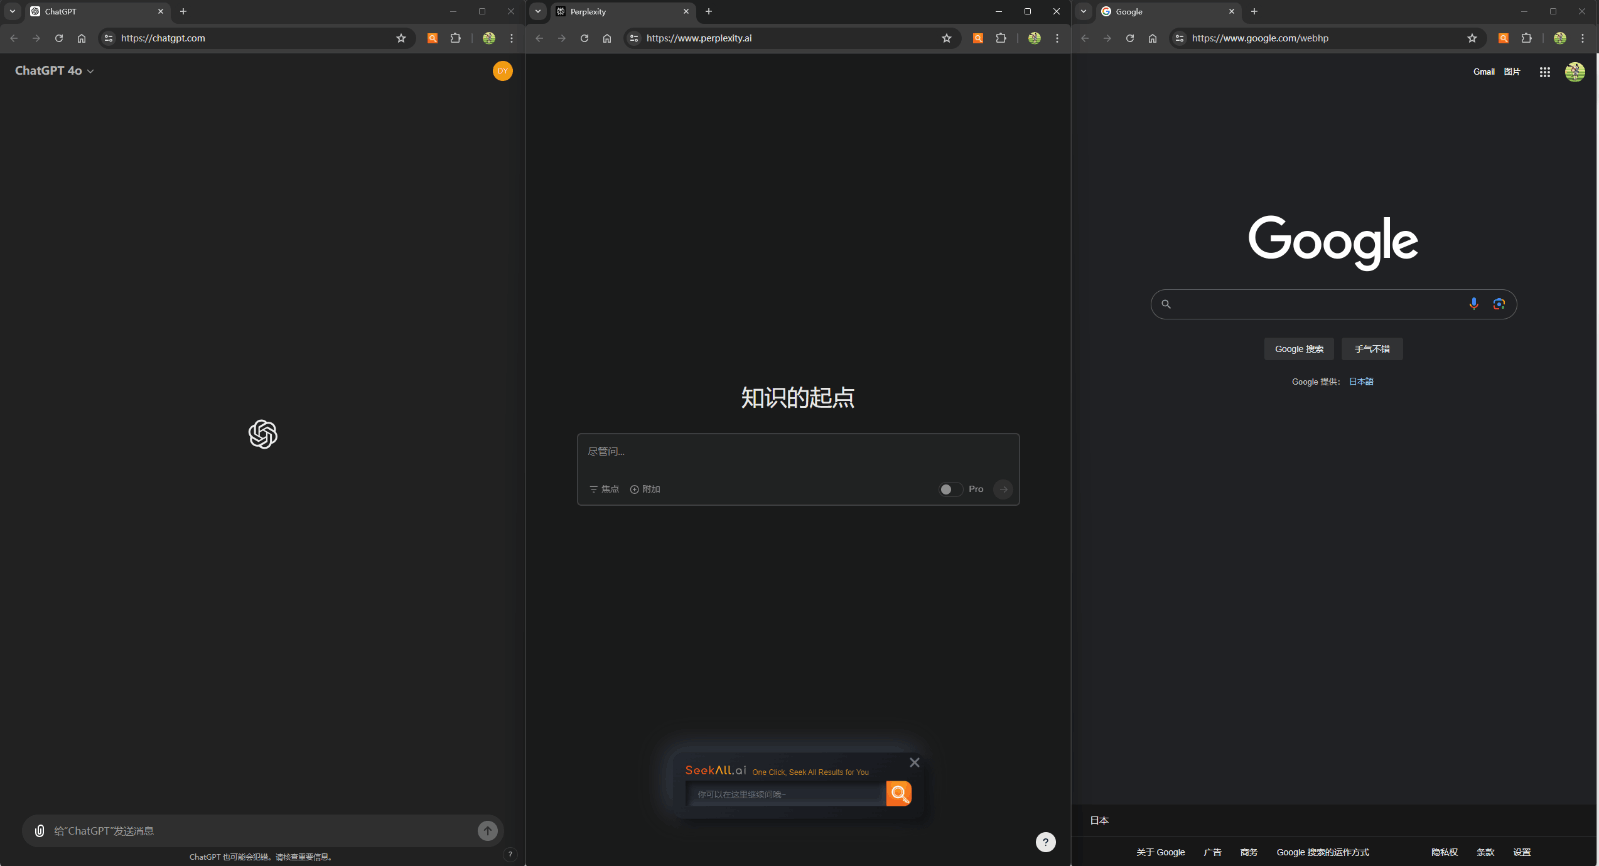Viewport: 1599px width, 866px height.
Task: Expand tab search dropdown in ChatGPT window
Action: [12, 11]
